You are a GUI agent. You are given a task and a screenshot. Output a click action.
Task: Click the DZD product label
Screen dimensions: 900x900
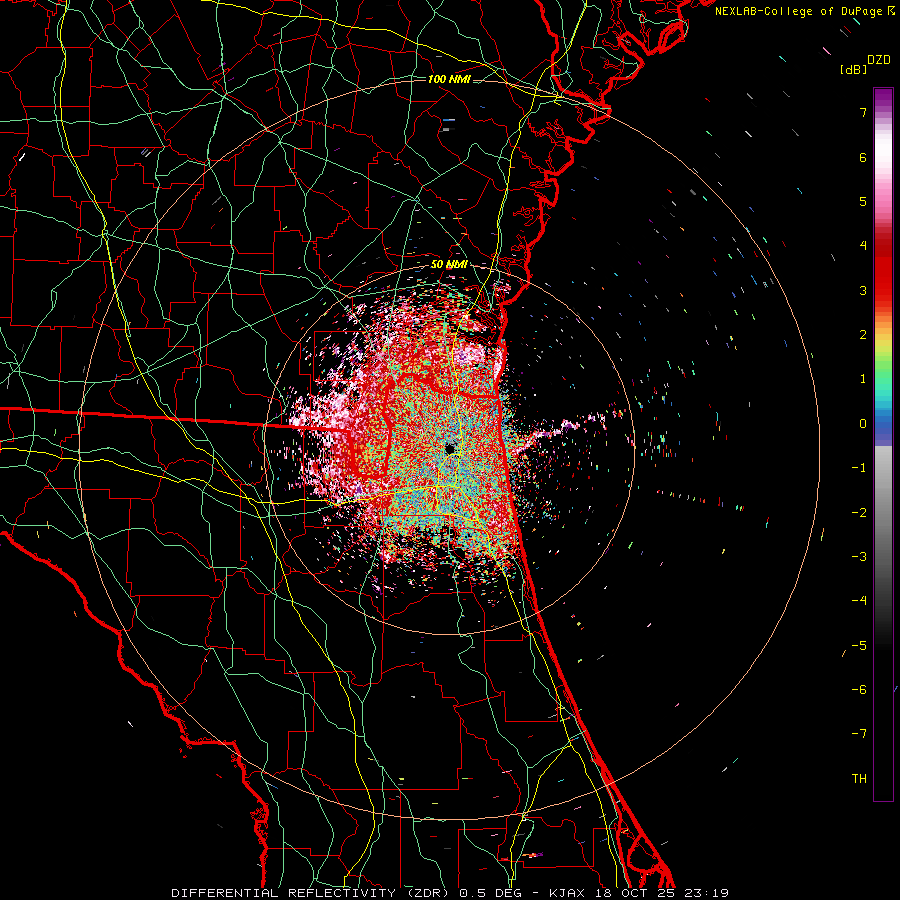pyautogui.click(x=879, y=59)
